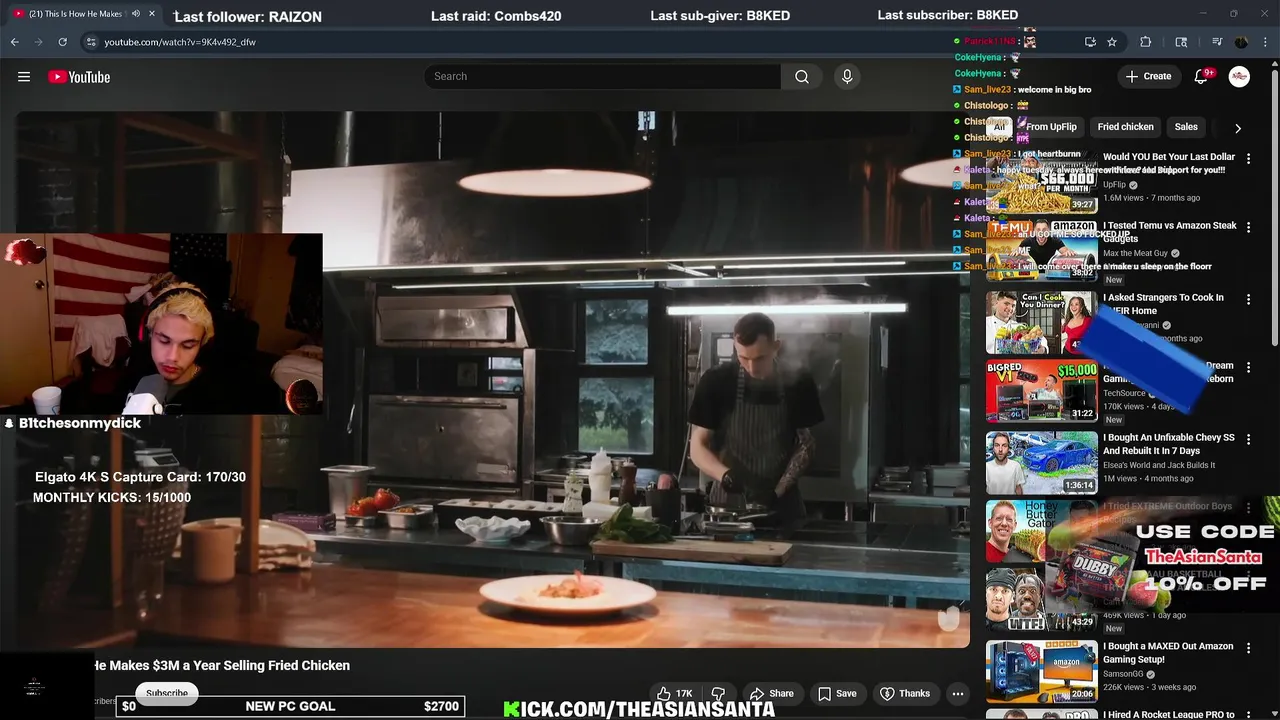Open the Chrome extensions puzzle icon
1280x720 pixels.
(x=1146, y=42)
